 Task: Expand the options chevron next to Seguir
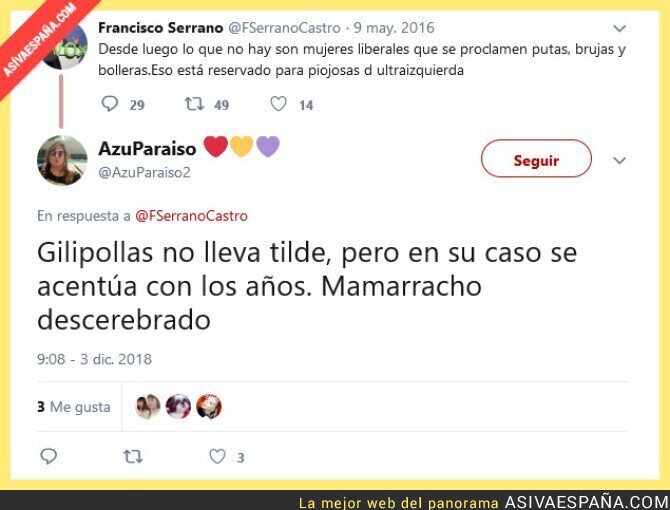[x=619, y=161]
